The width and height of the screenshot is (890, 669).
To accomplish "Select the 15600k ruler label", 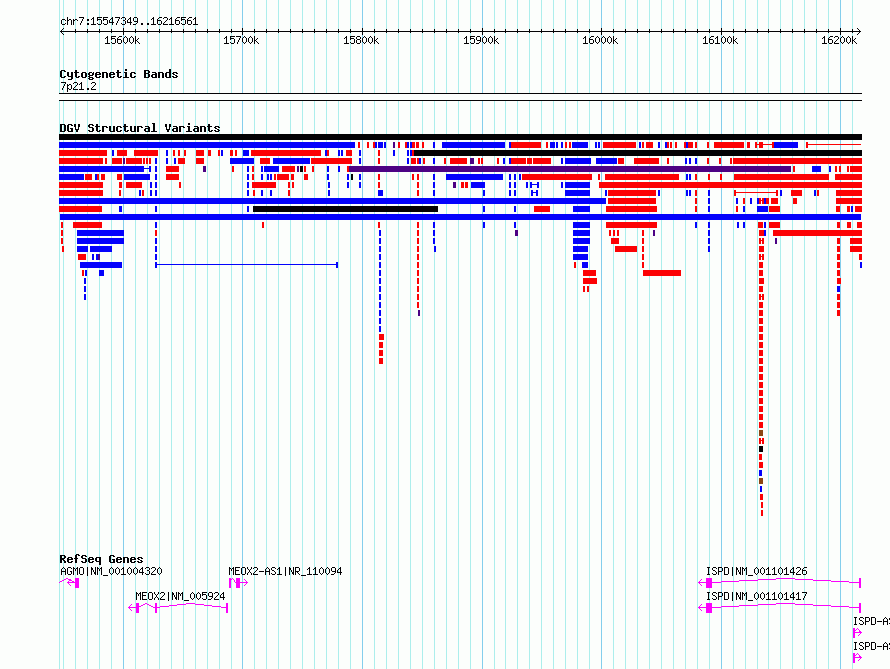I will [x=122, y=40].
